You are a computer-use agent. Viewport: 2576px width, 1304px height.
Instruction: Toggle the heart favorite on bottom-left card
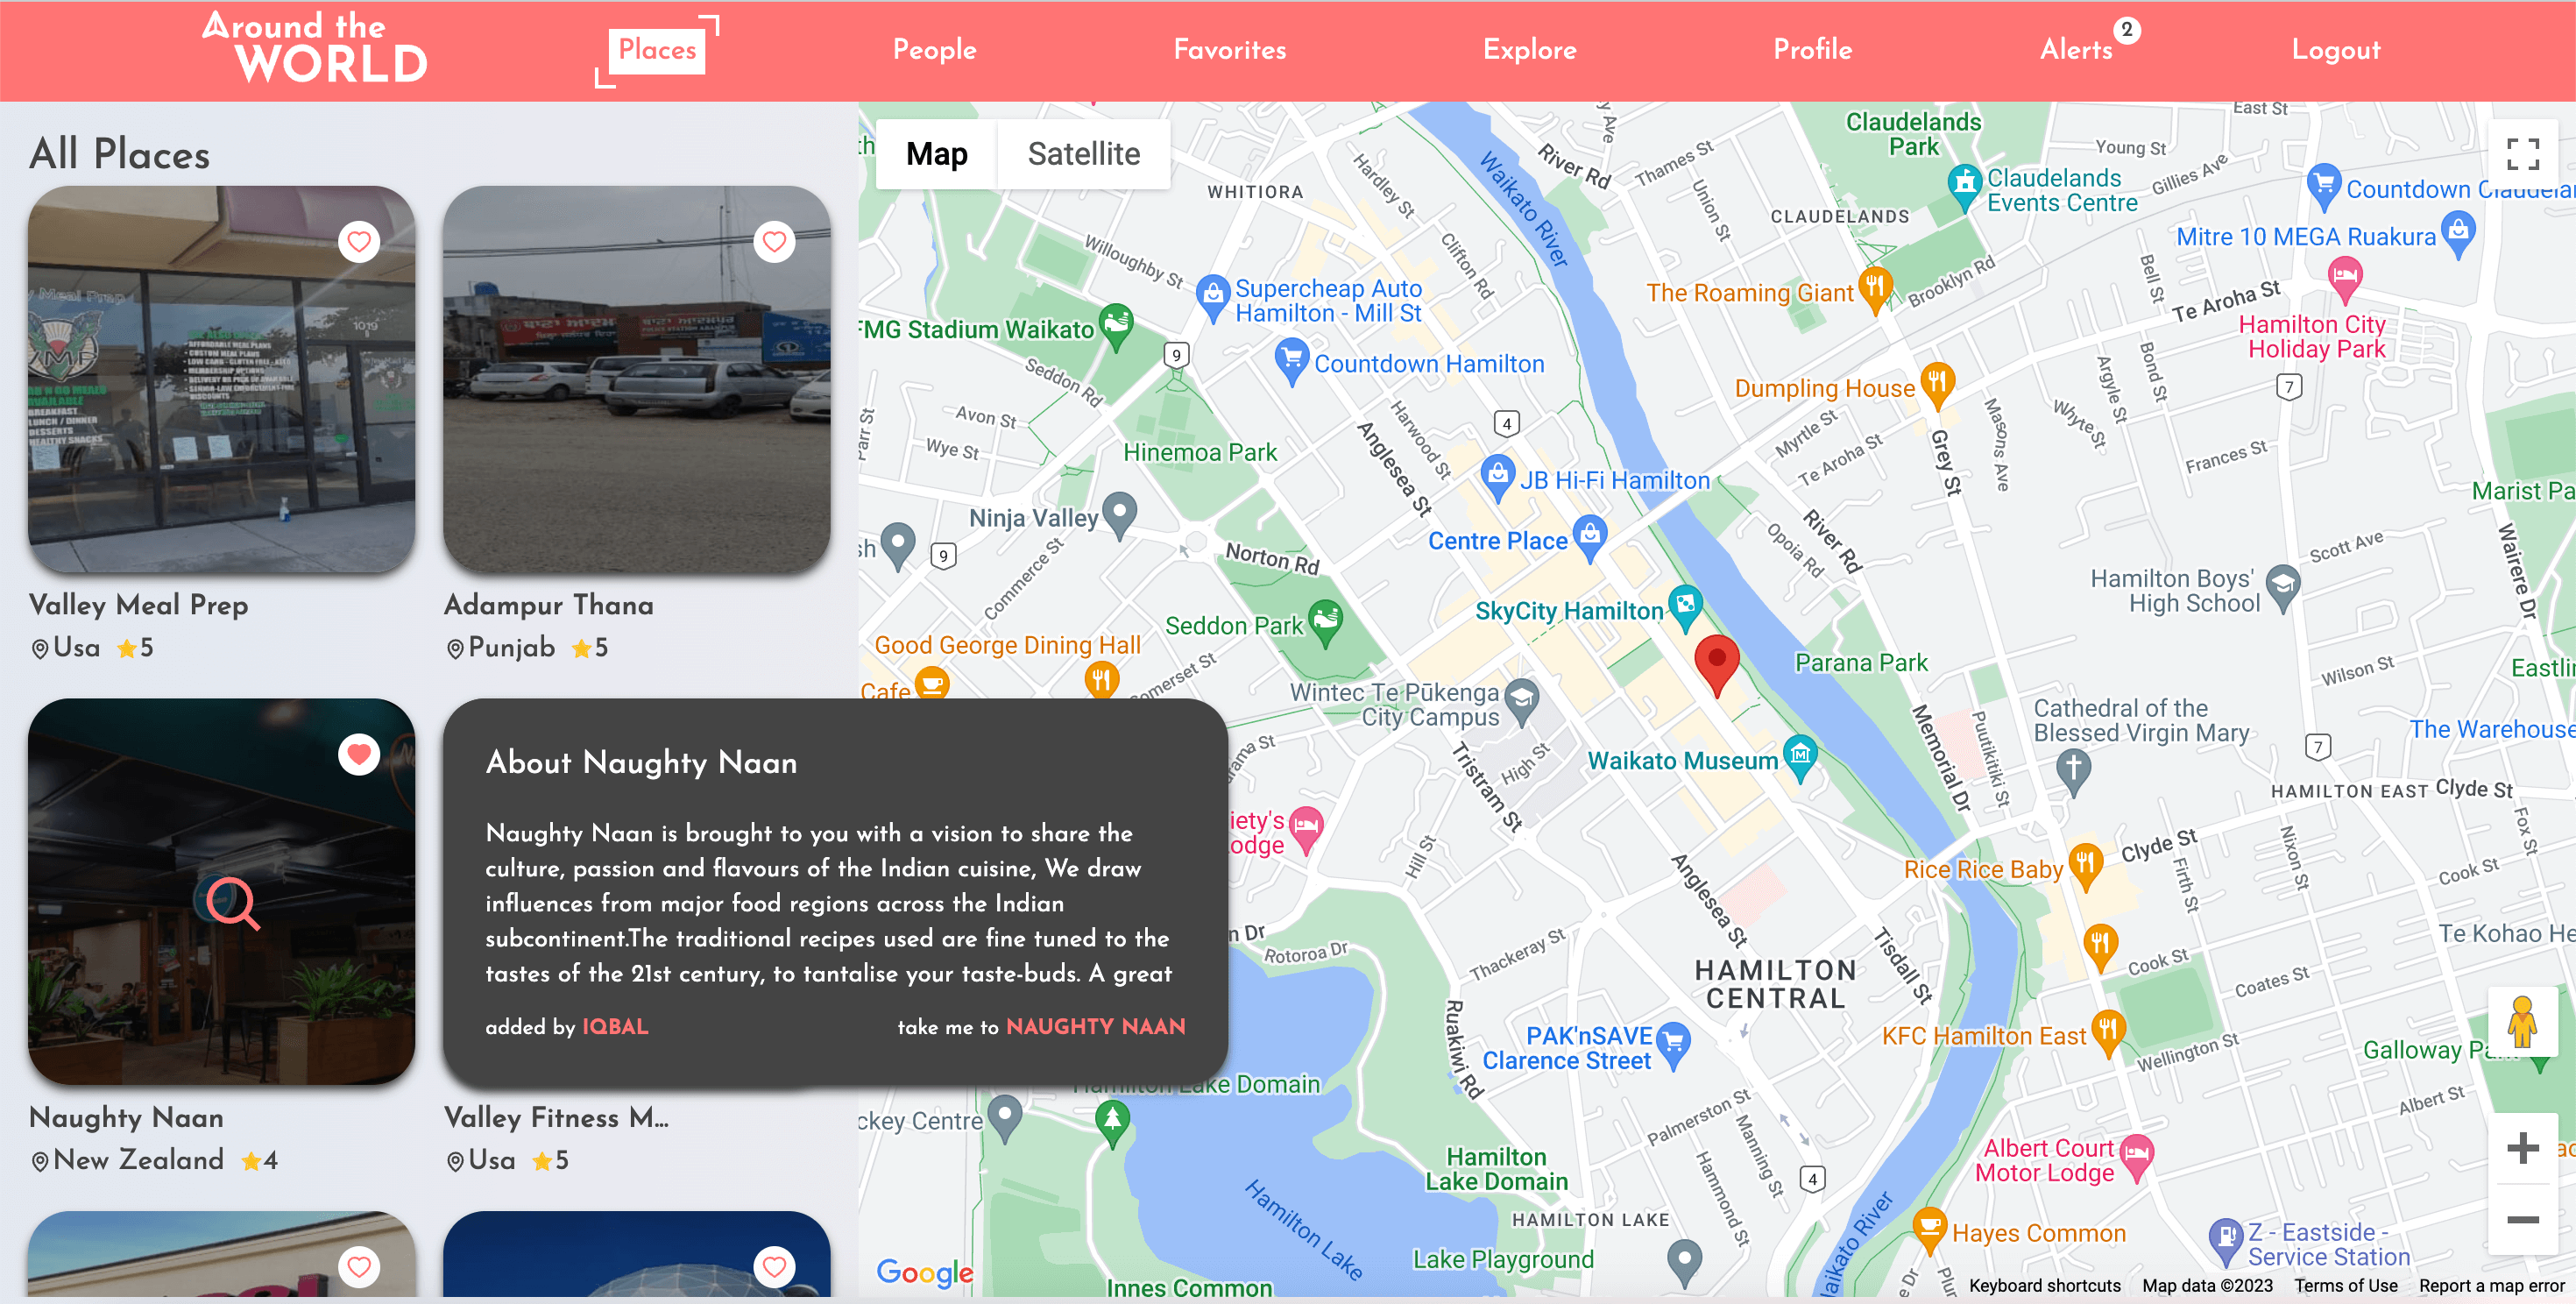[x=359, y=1267]
